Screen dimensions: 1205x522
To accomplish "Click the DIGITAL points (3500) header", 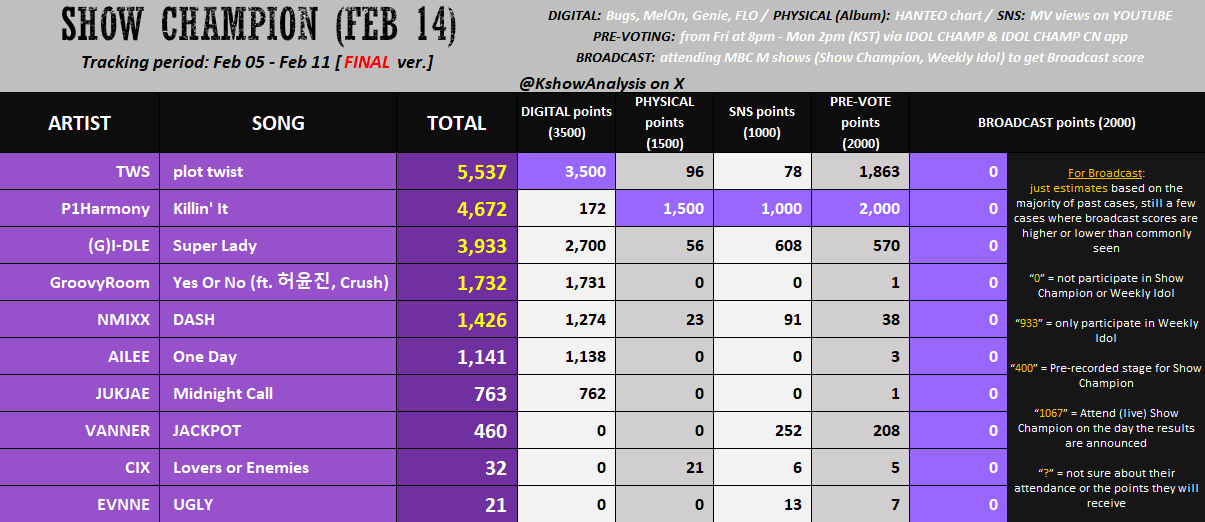I will (x=566, y=122).
